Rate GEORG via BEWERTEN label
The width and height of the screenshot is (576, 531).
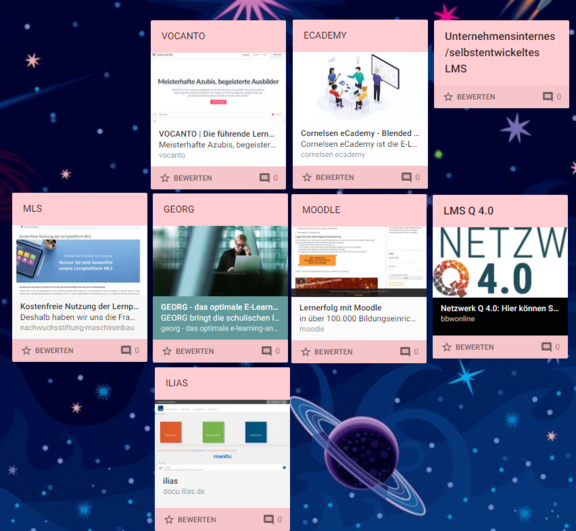coord(195,351)
